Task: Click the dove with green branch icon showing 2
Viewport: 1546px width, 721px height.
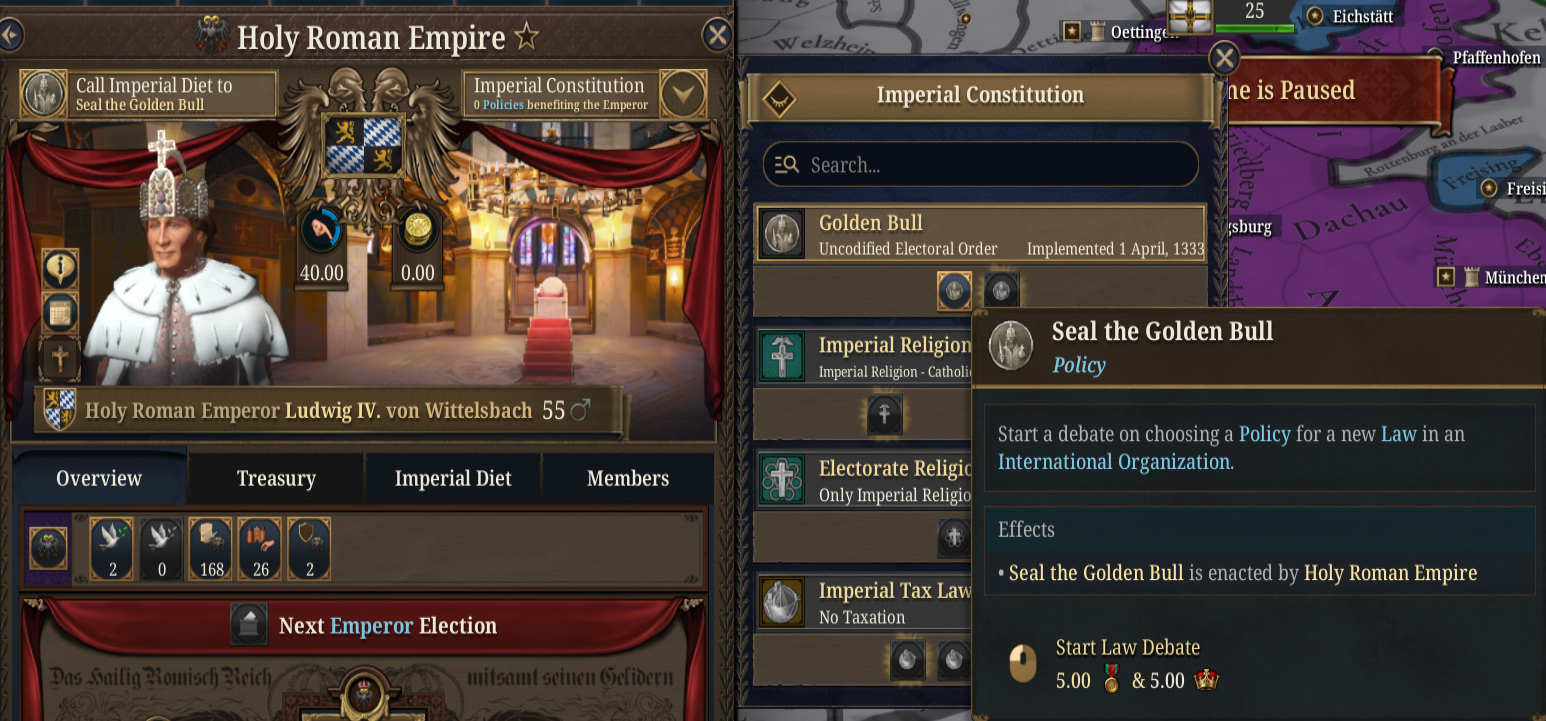Action: (x=111, y=548)
